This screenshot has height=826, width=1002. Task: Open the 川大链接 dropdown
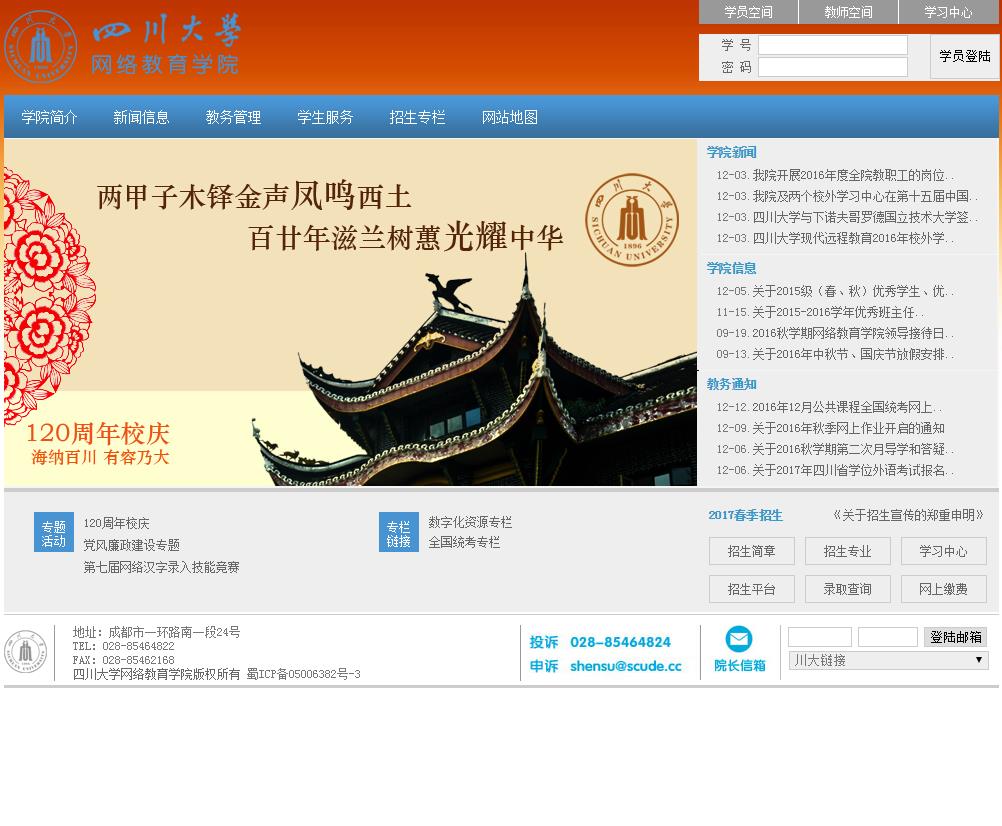(x=888, y=661)
